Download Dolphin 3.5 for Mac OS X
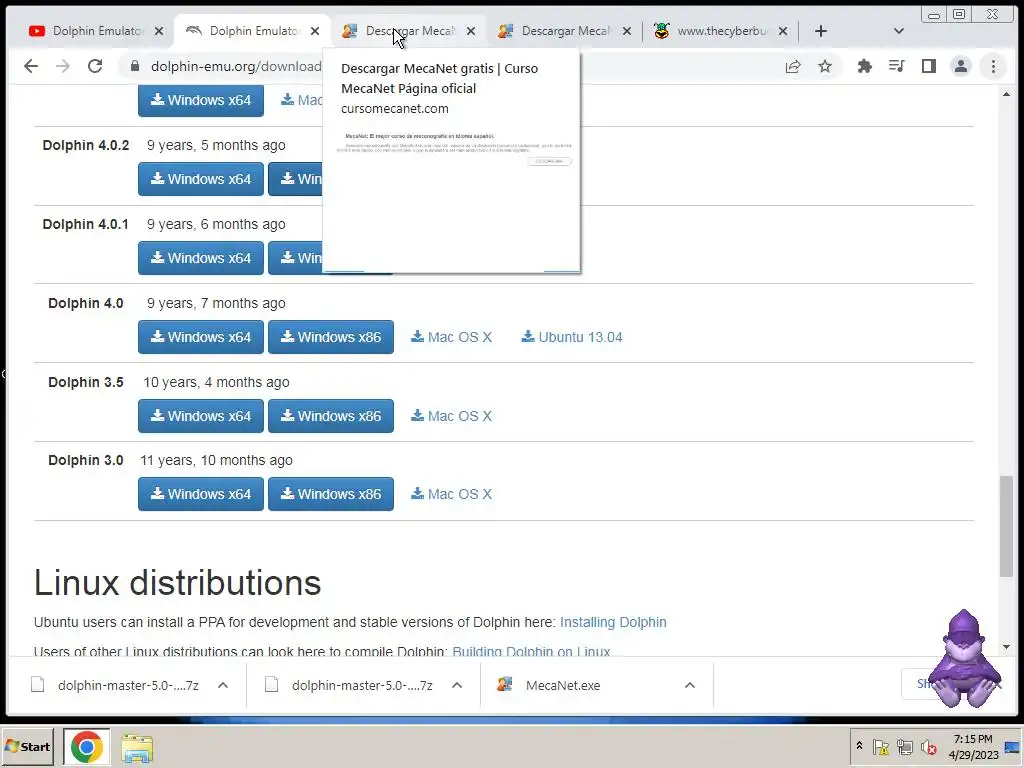The width and height of the screenshot is (1024, 768). tap(451, 416)
